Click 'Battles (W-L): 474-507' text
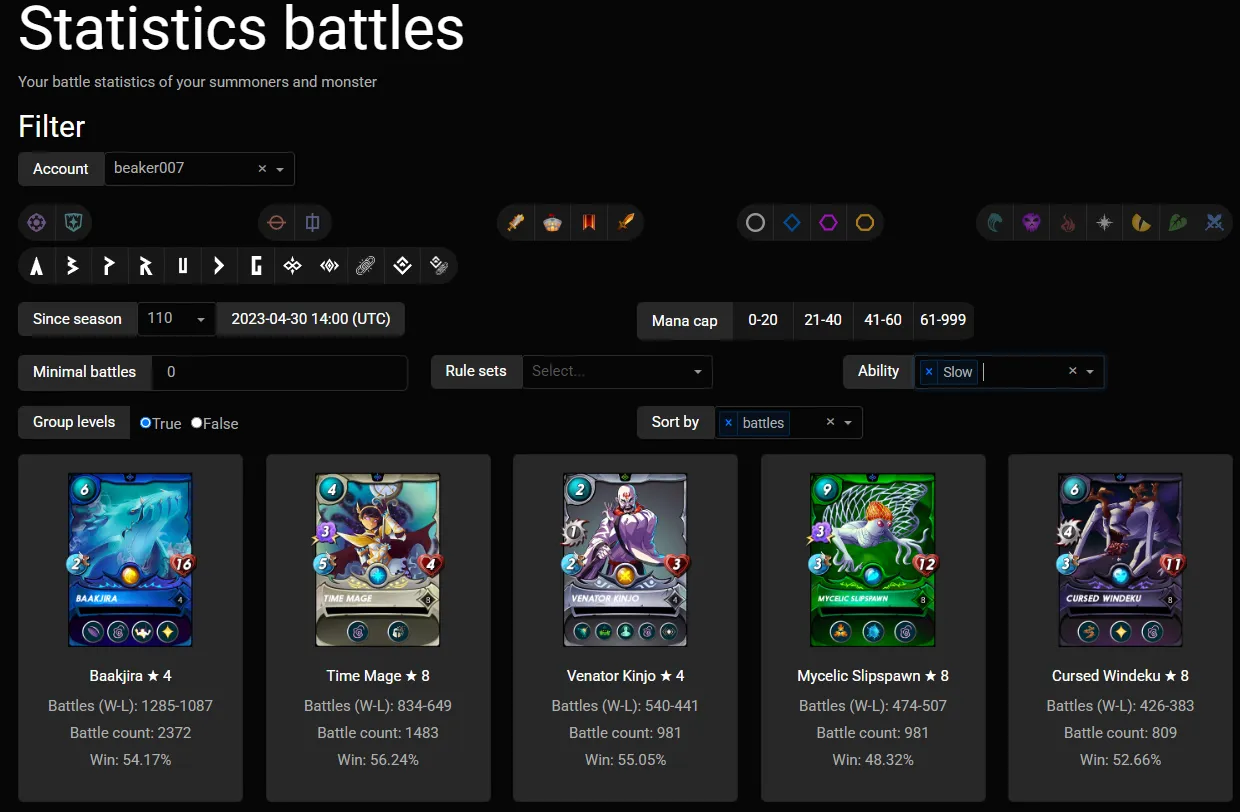Image resolution: width=1240 pixels, height=812 pixels. [873, 706]
